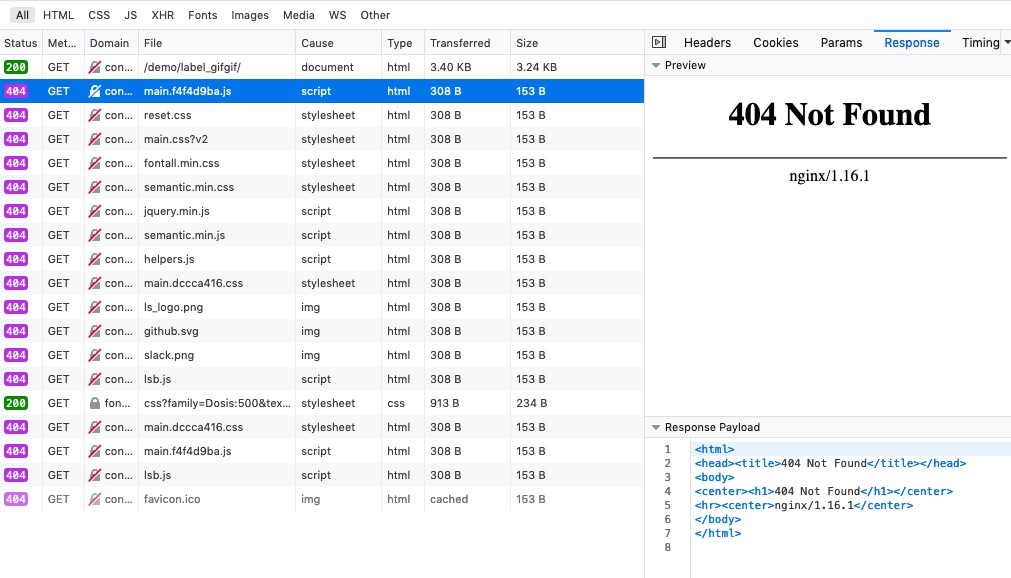
Task: Click the split-pane icon left of Headers
Action: pos(658,43)
